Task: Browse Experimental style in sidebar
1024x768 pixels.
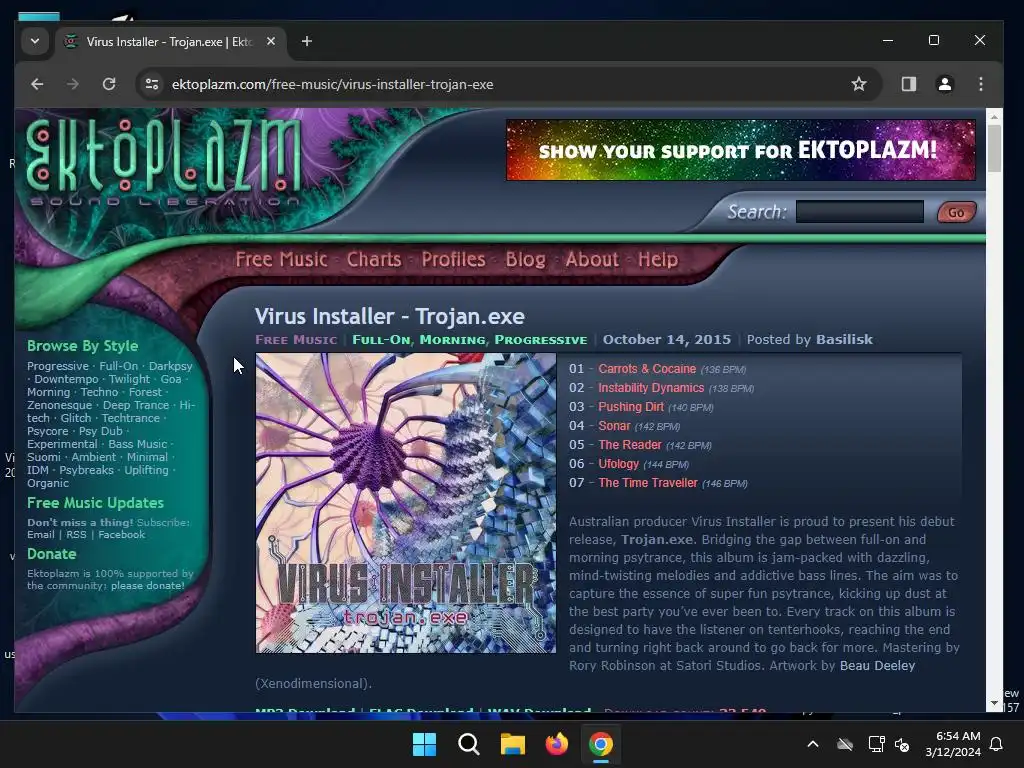Action: coord(62,444)
